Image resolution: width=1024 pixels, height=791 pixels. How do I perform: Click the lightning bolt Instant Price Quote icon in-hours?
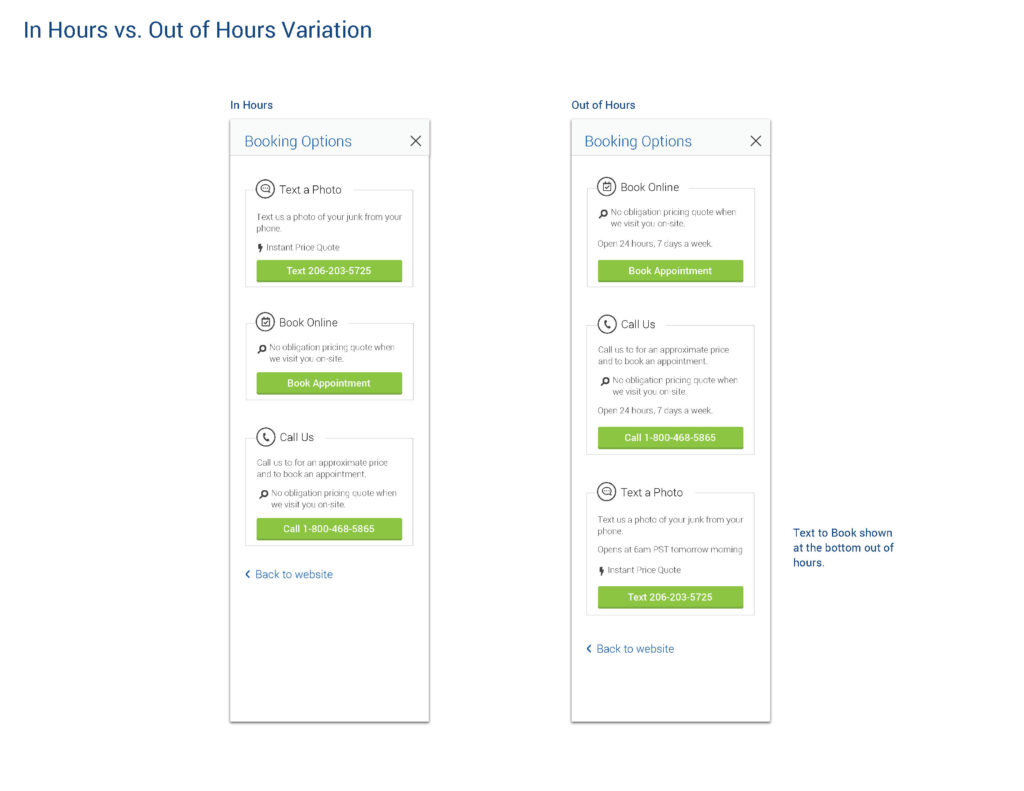260,247
